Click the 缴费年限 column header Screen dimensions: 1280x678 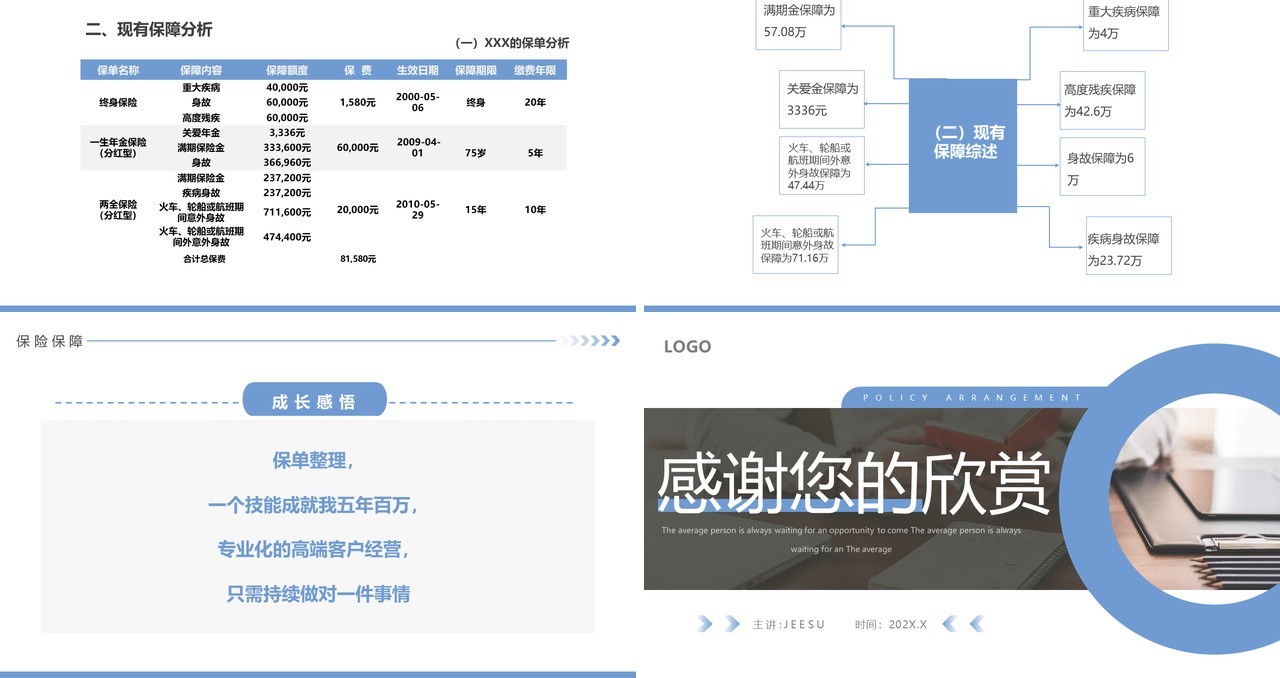[535, 70]
